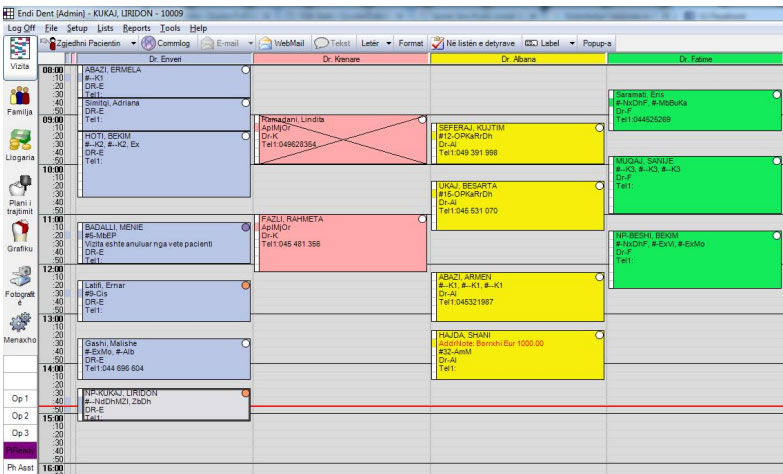Open the Llogaria account module

click(20, 146)
